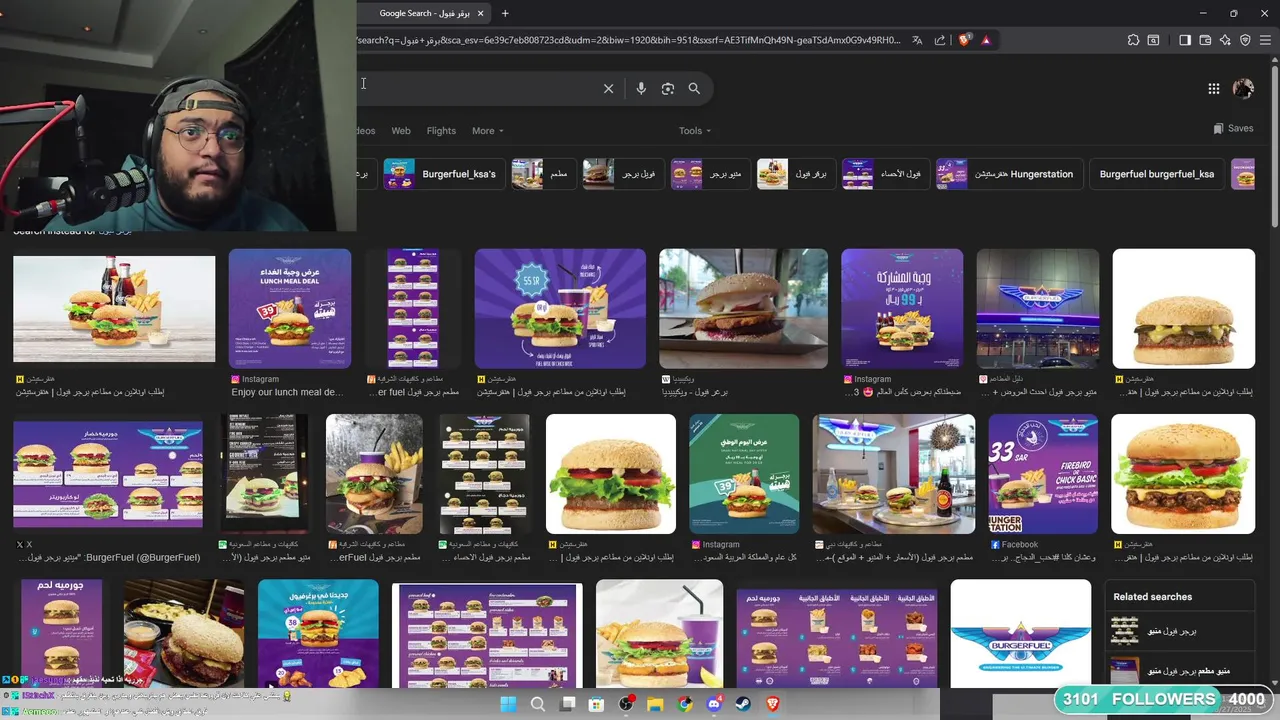Open the Windows Start menu
Viewport: 1280px width, 720px height.
coord(508,704)
